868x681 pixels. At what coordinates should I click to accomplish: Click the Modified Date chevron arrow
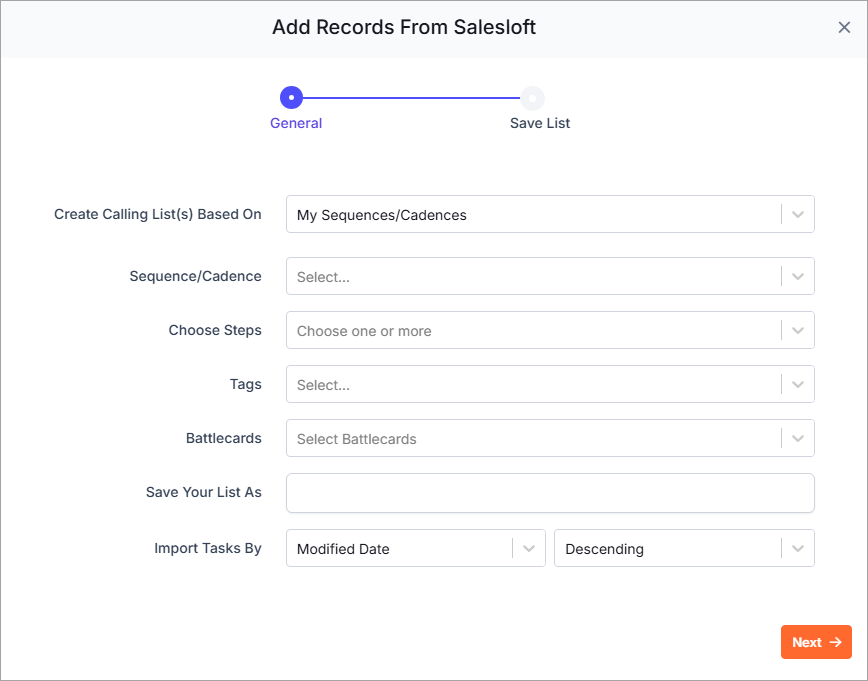point(529,548)
